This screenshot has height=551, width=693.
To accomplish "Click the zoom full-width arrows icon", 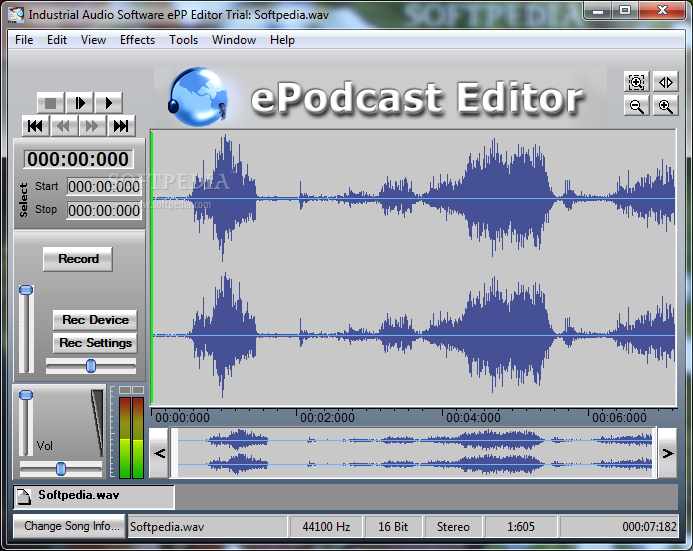I will pos(666,82).
